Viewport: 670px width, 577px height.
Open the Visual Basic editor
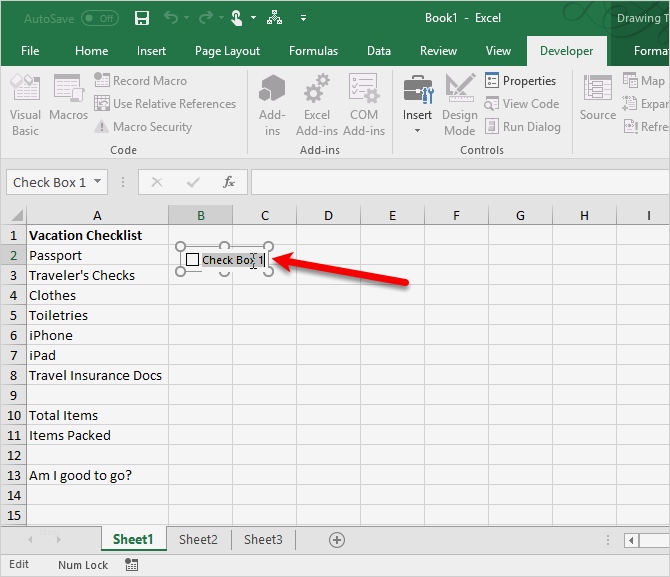point(25,104)
